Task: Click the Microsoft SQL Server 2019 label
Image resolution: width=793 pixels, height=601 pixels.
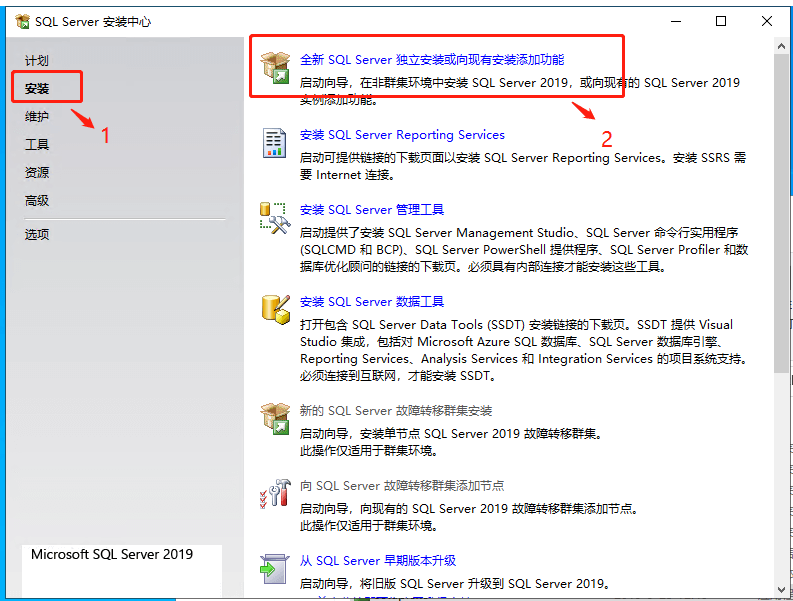Action: tap(112, 554)
